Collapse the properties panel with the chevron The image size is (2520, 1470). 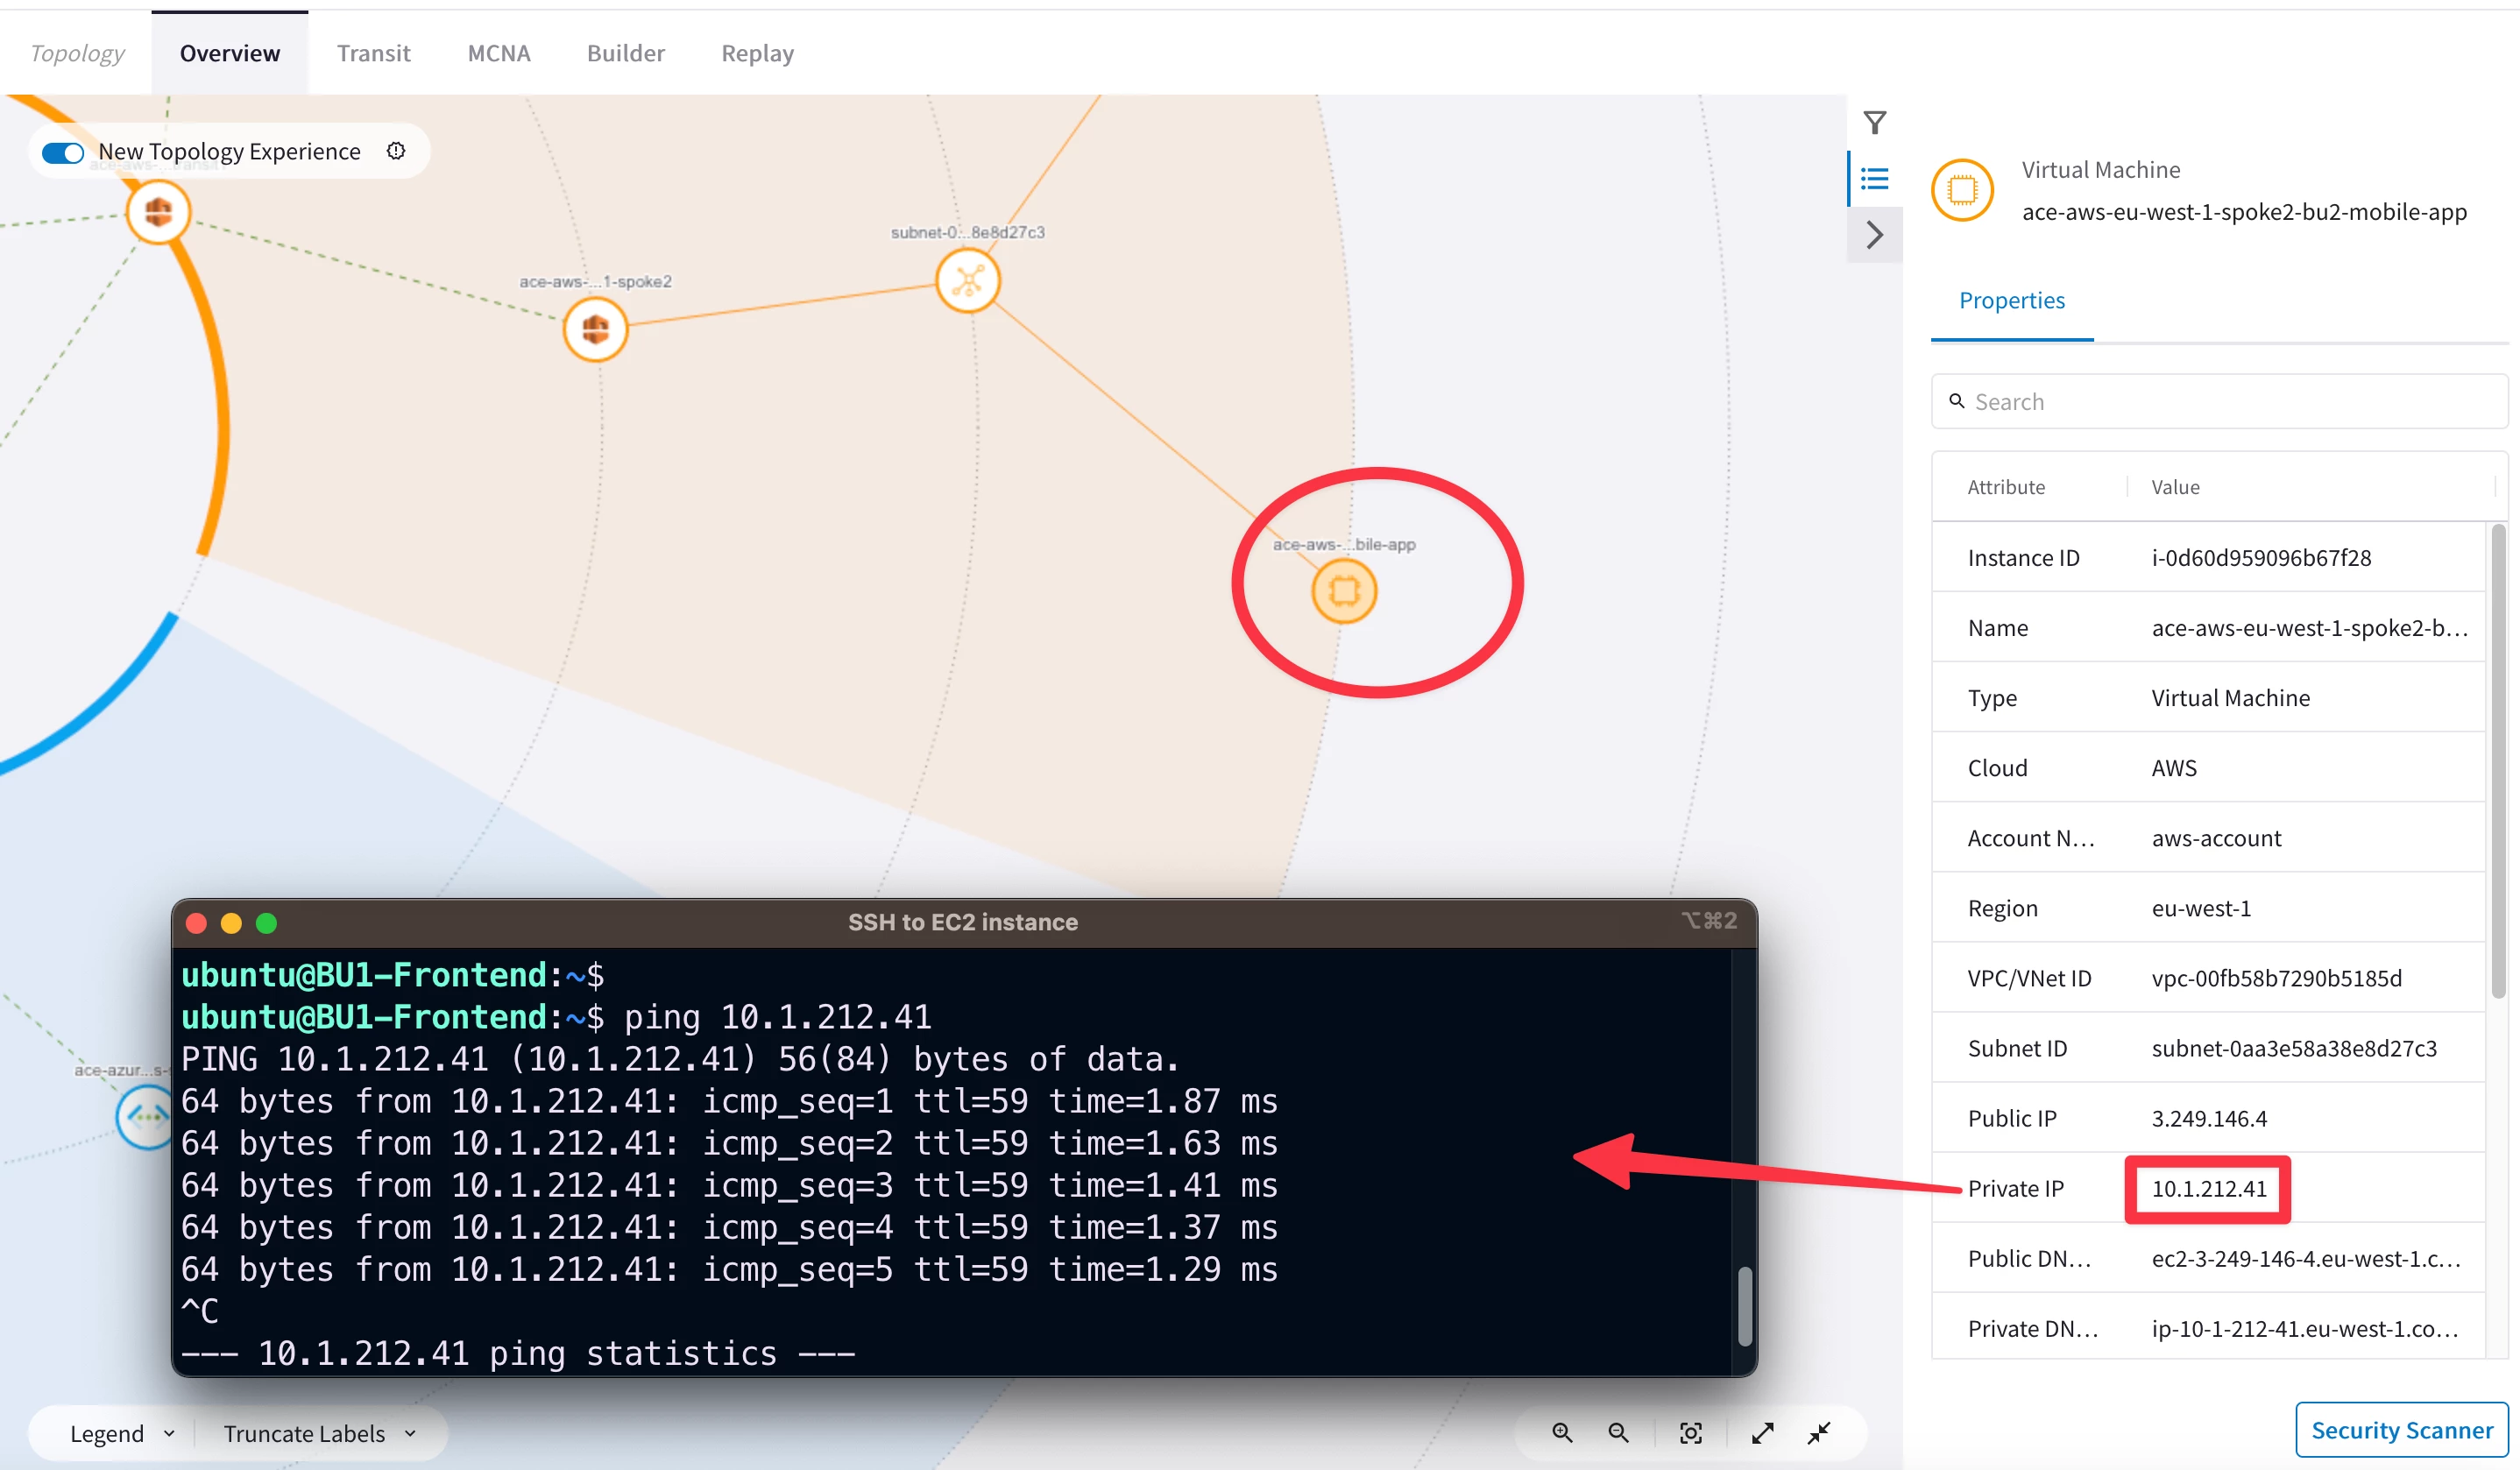point(1875,234)
